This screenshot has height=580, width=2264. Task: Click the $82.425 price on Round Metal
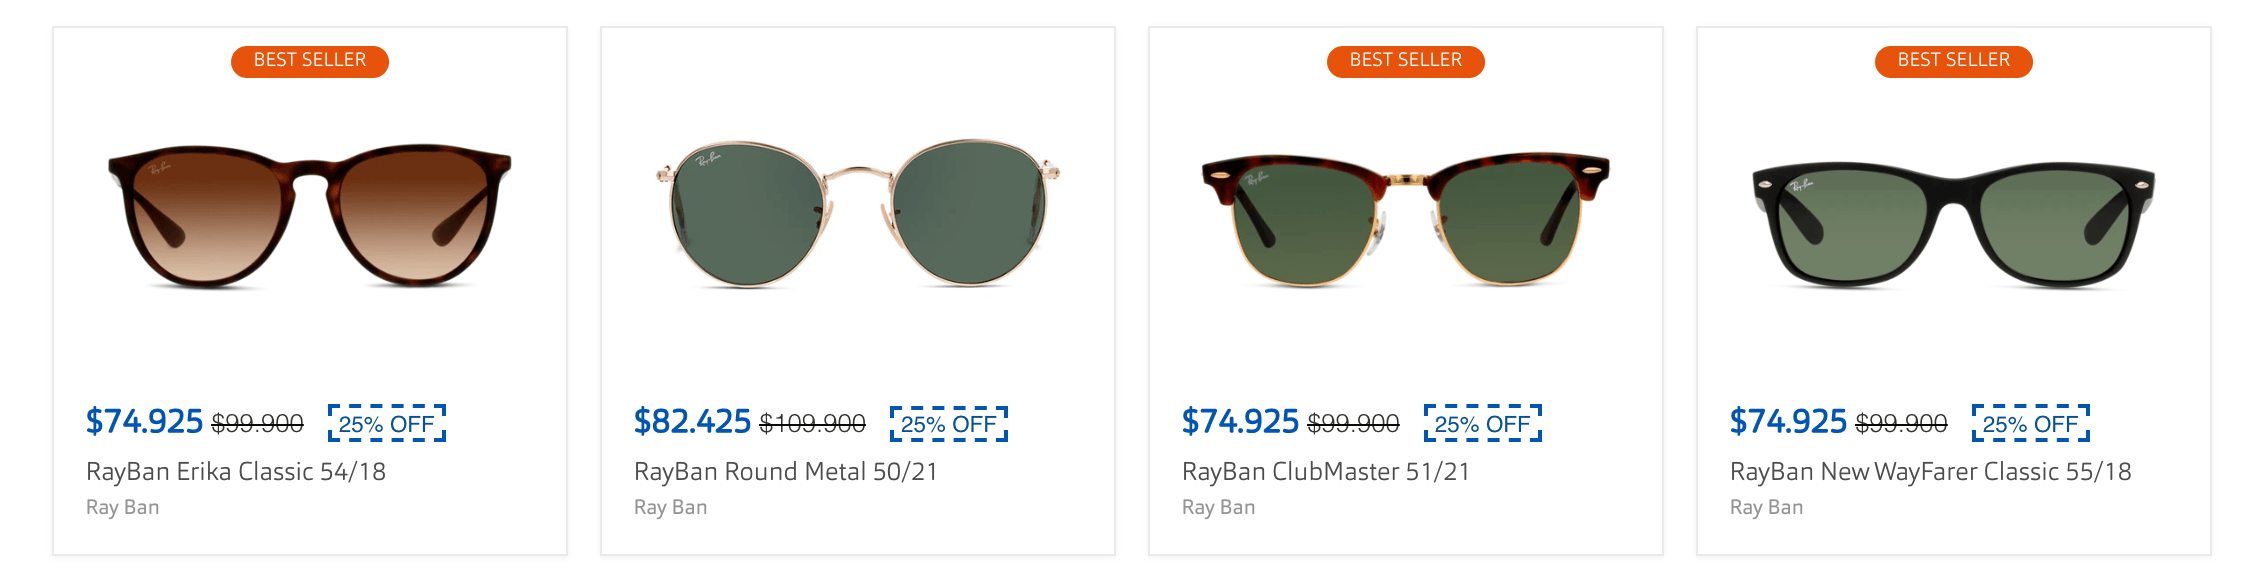[692, 422]
